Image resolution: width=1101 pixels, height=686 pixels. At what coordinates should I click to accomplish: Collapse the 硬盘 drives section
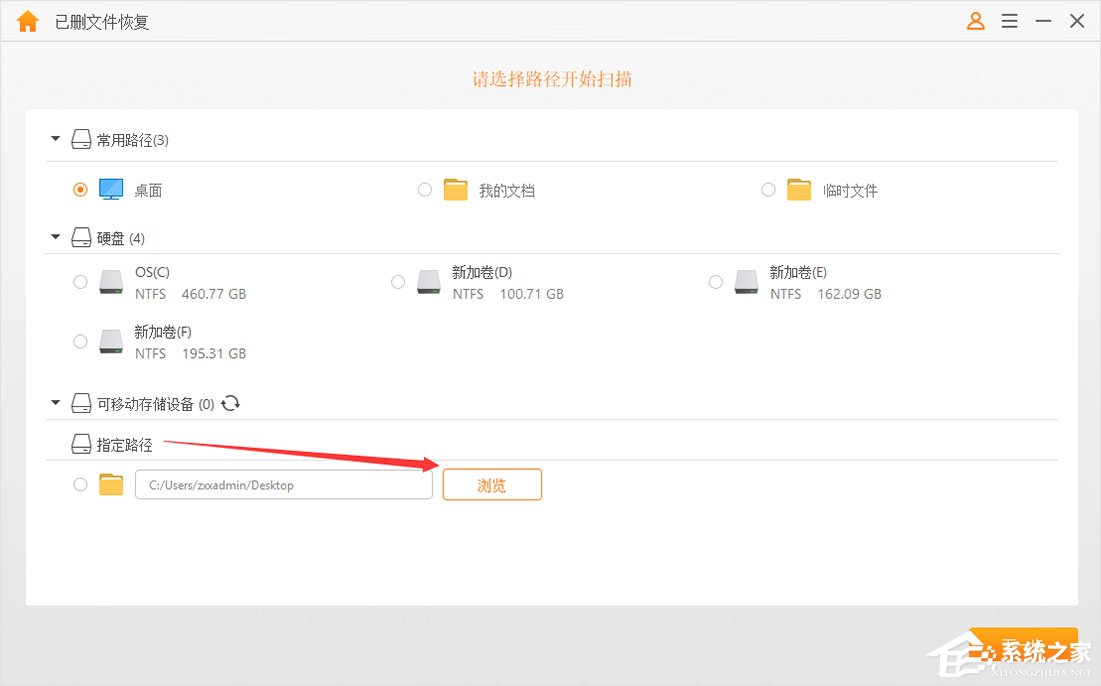tap(55, 237)
